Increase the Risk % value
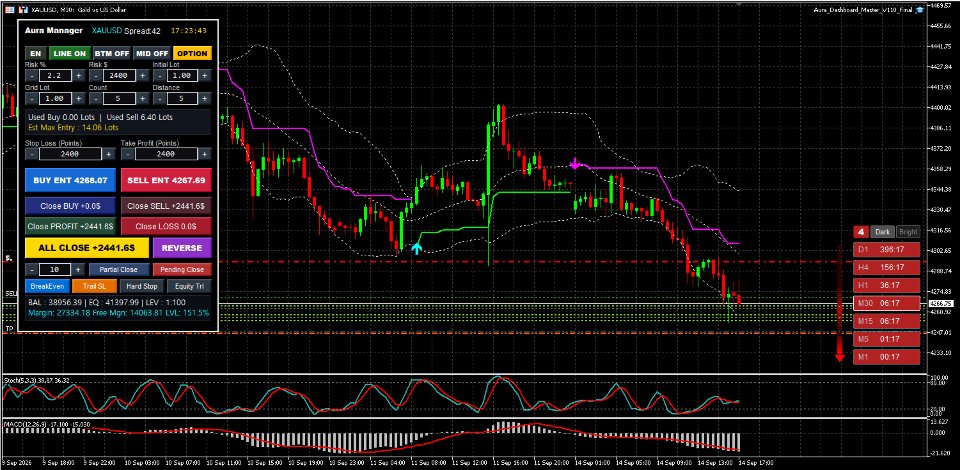 (78, 75)
